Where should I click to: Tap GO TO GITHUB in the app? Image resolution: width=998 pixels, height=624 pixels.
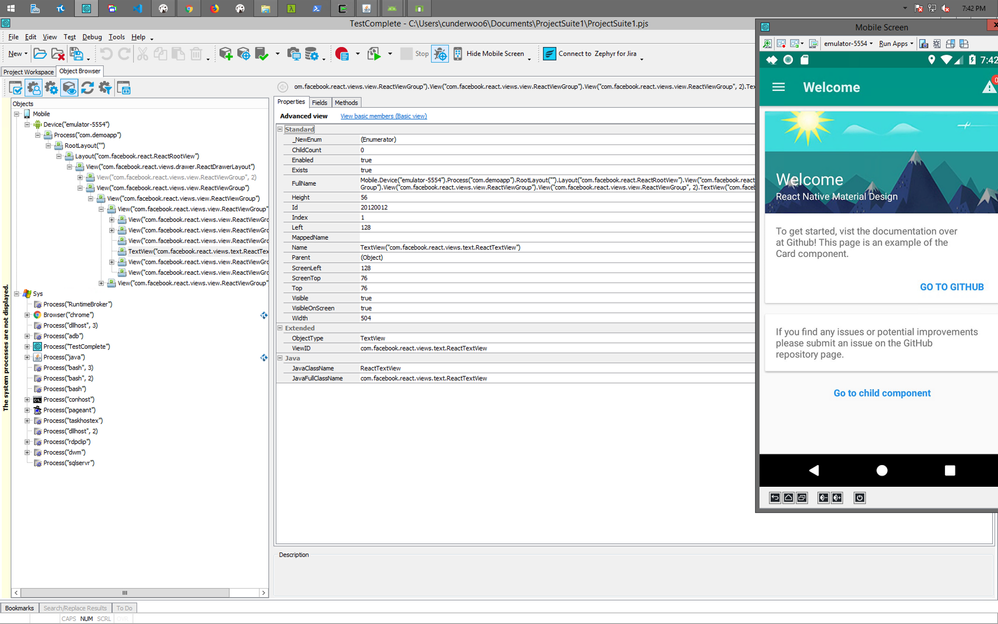click(952, 287)
